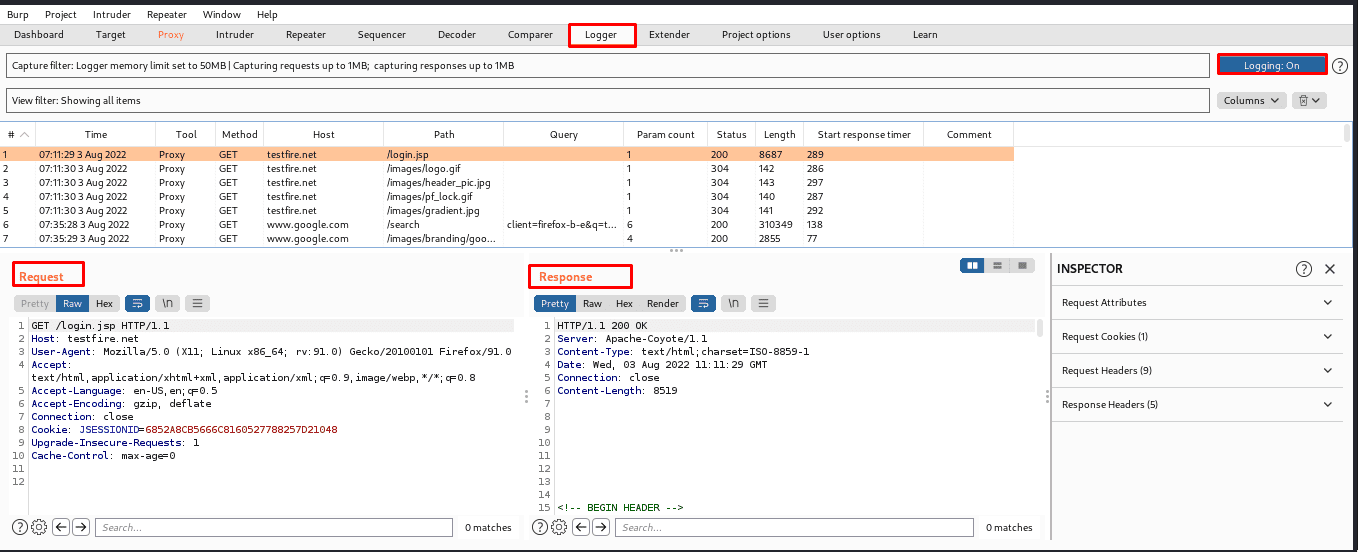Switch to the Comparer tab
This screenshot has width=1358, height=552.
pyautogui.click(x=530, y=35)
